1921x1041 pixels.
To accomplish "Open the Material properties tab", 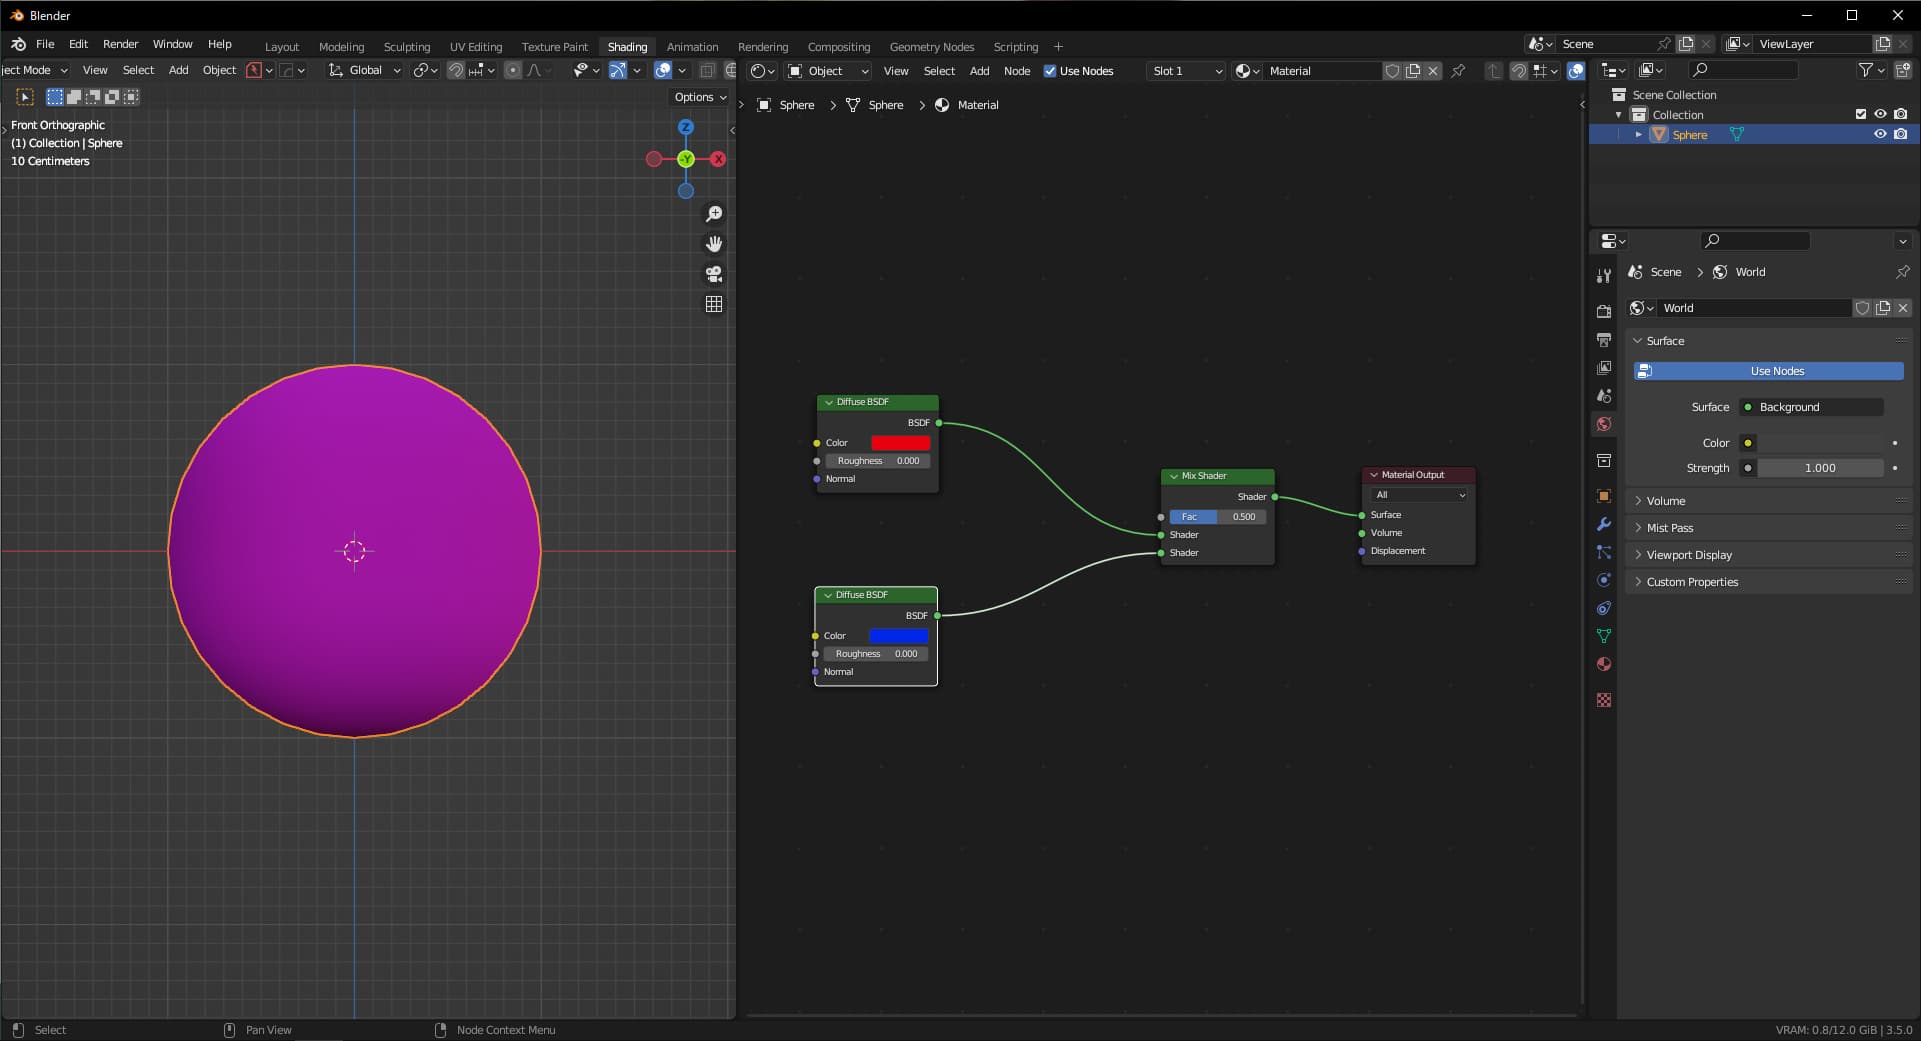I will click(1604, 664).
